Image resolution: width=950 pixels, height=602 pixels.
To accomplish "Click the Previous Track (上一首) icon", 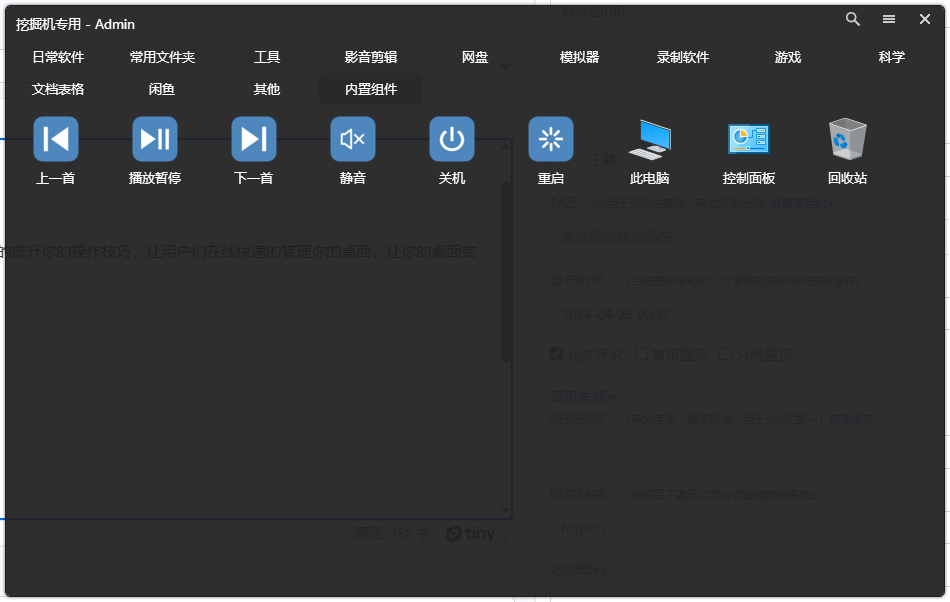I will 56,139.
